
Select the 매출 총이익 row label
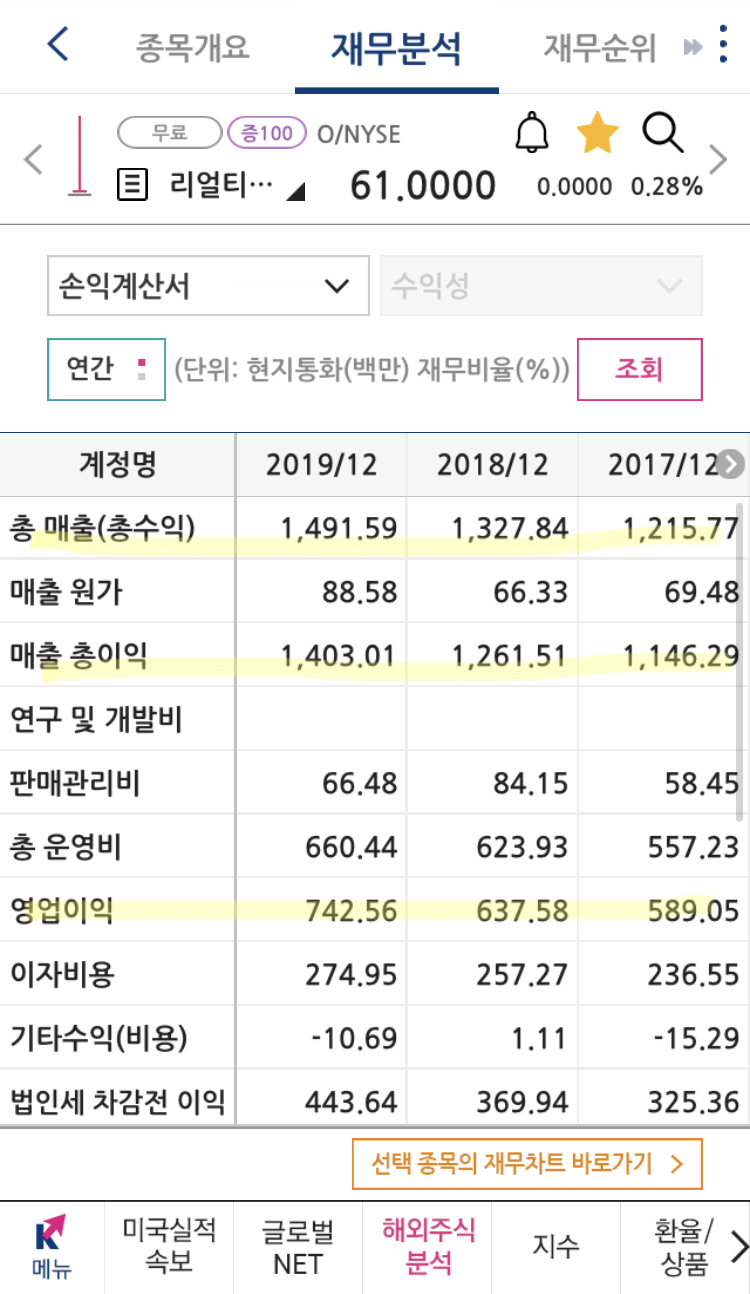point(78,656)
